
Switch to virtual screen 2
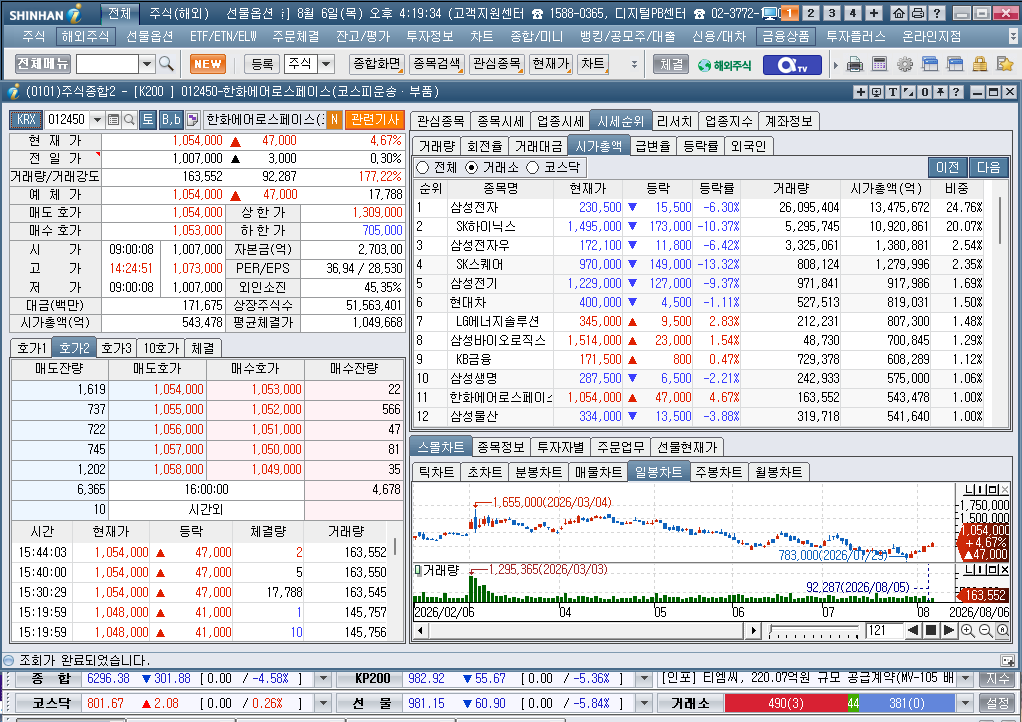pos(811,13)
